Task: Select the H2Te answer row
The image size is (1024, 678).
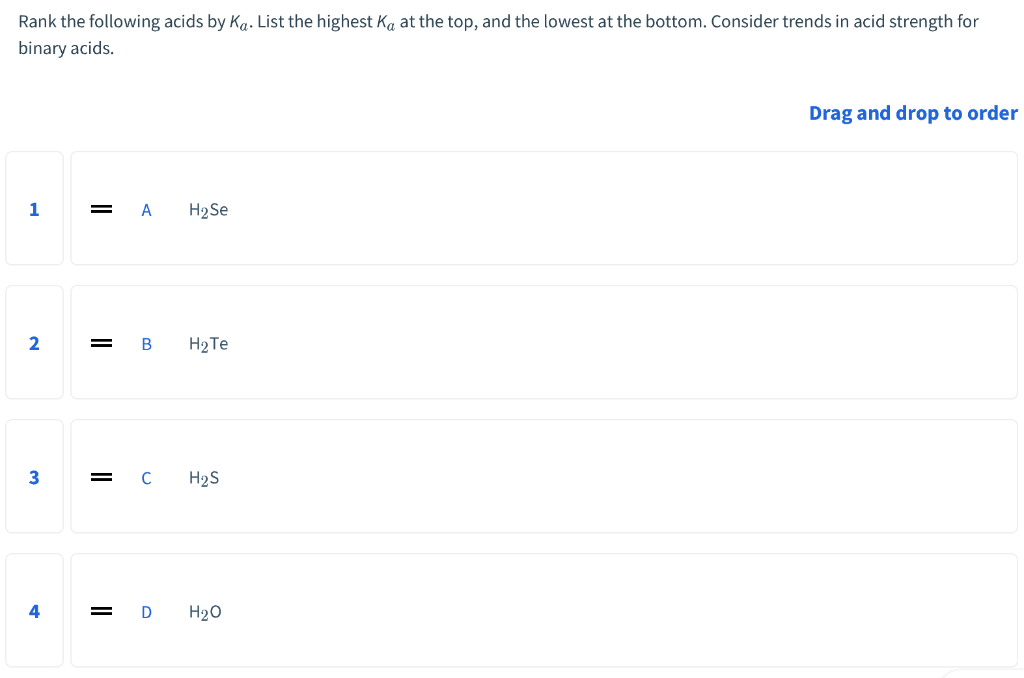Action: coord(544,342)
